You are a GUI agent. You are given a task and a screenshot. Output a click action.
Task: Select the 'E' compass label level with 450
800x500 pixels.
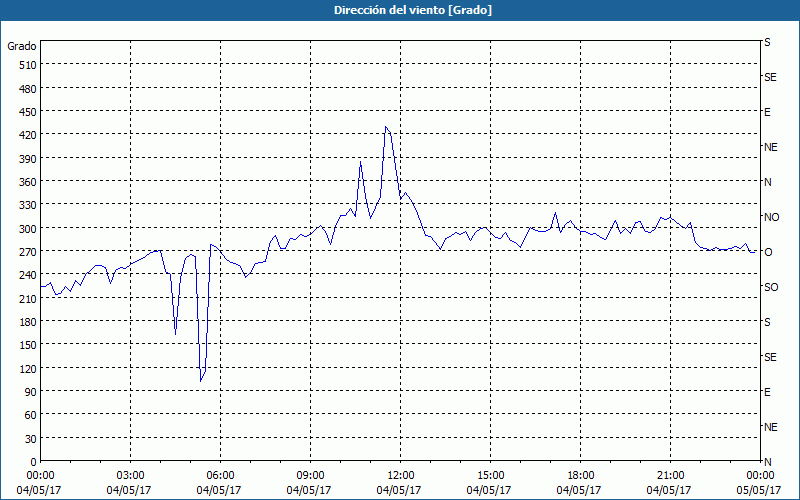(x=767, y=112)
